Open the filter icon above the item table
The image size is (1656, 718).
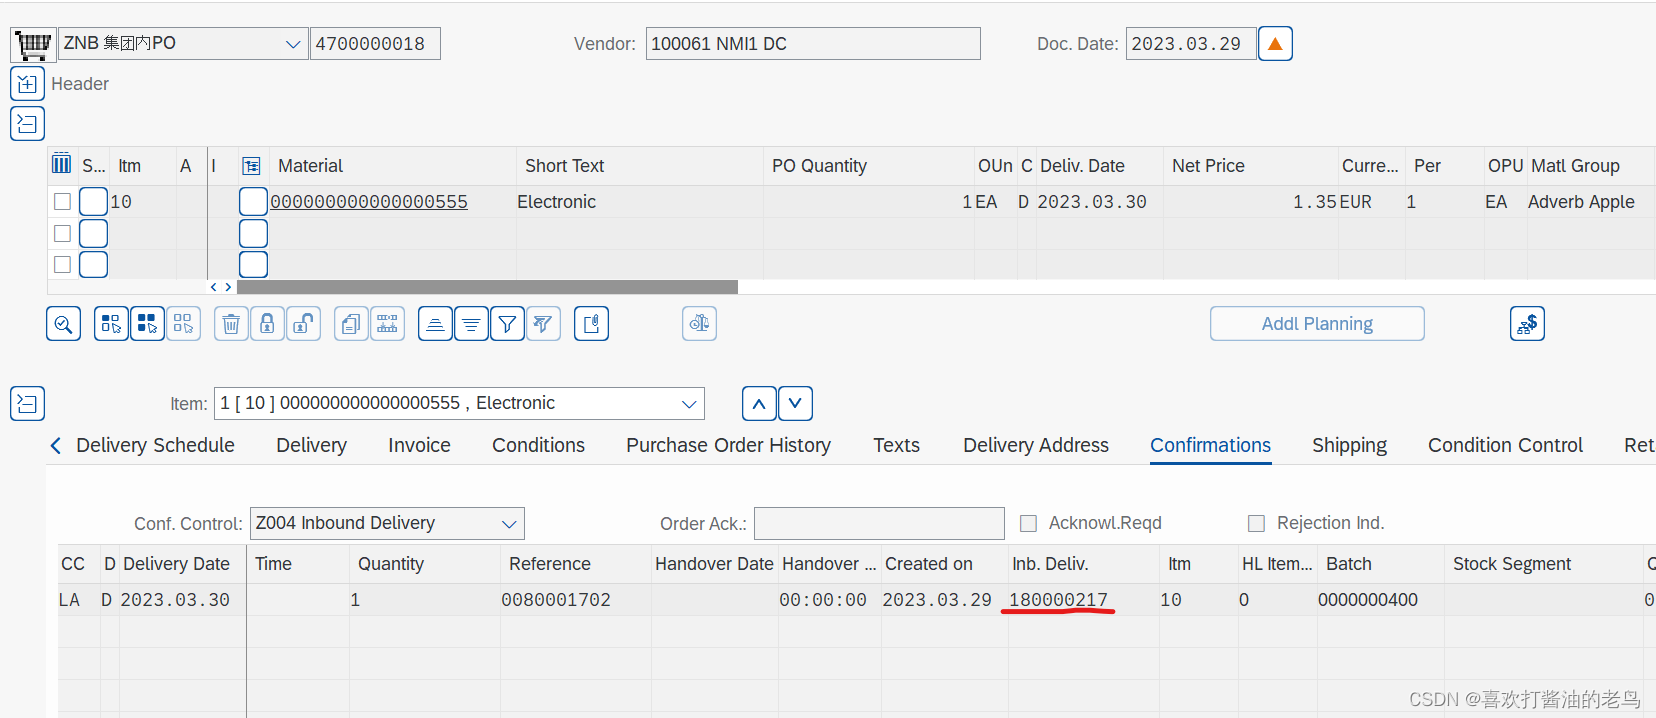click(507, 323)
